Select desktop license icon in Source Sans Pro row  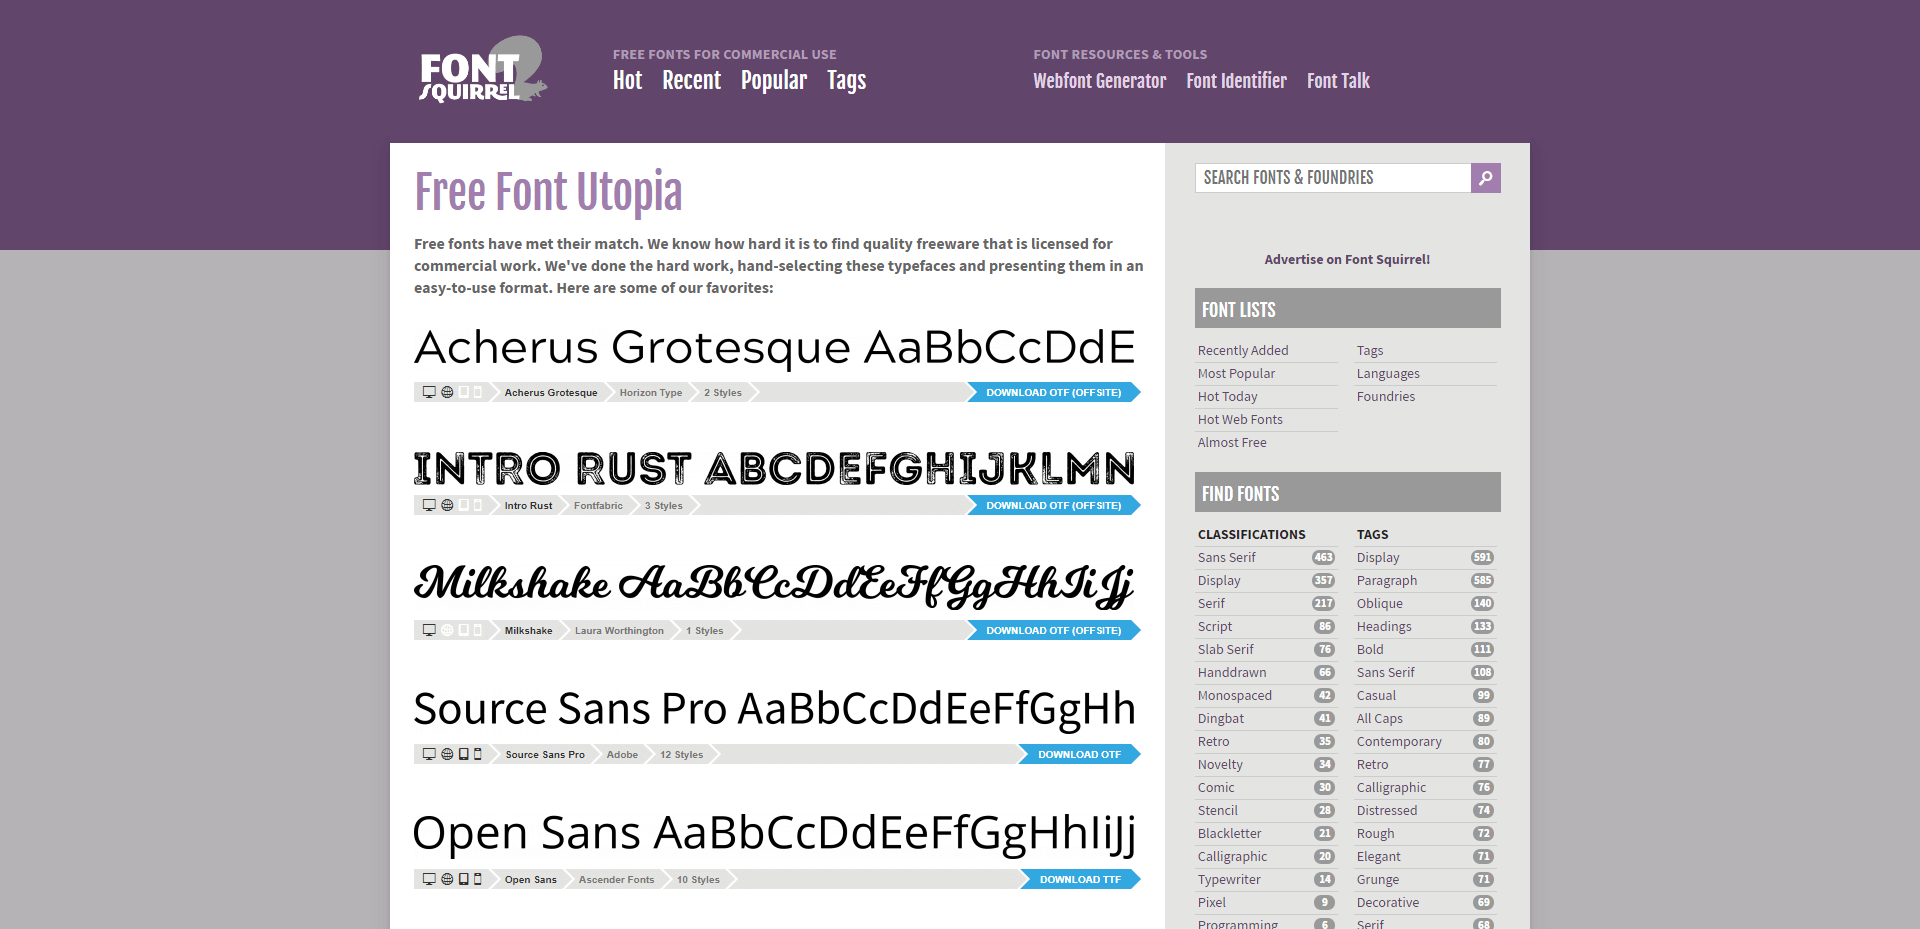429,754
